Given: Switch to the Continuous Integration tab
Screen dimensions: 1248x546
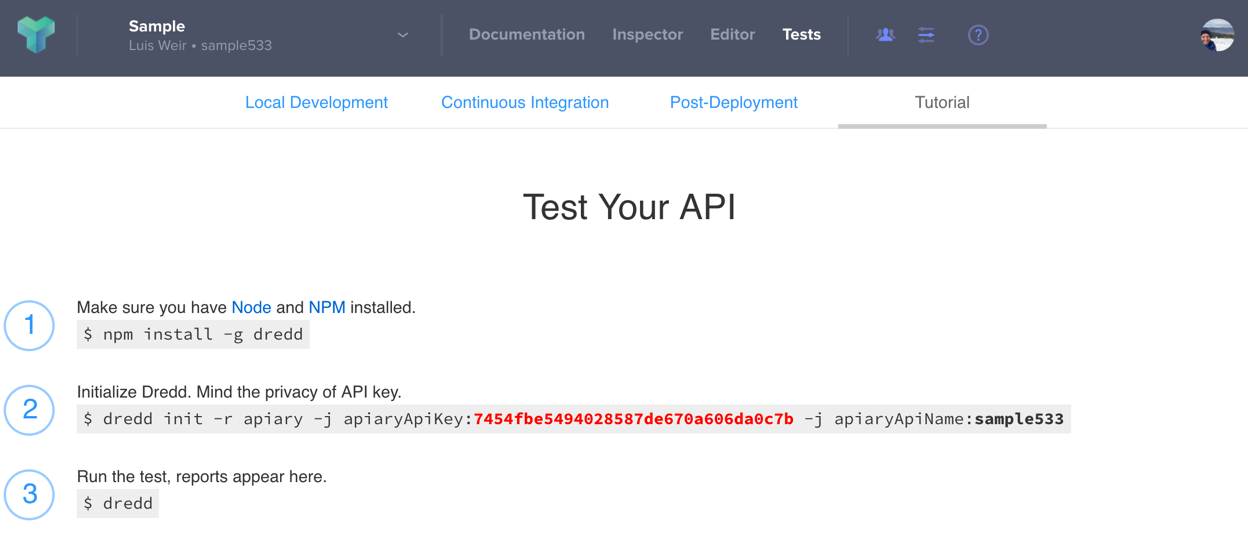Looking at the screenshot, I should pos(525,103).
